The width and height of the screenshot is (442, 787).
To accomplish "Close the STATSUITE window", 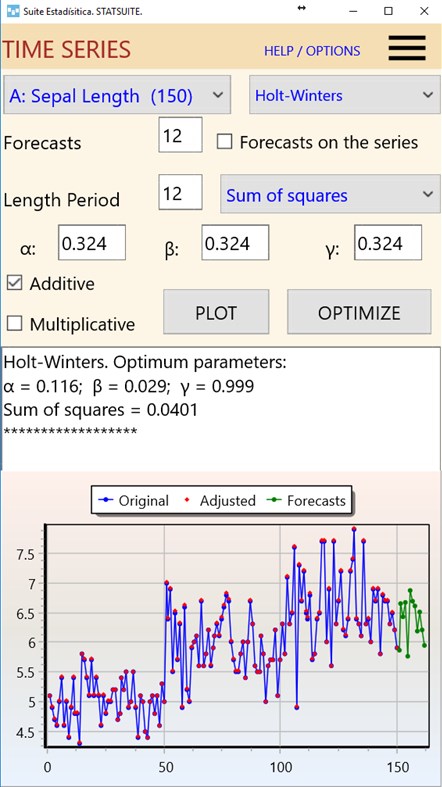I will tap(424, 12).
